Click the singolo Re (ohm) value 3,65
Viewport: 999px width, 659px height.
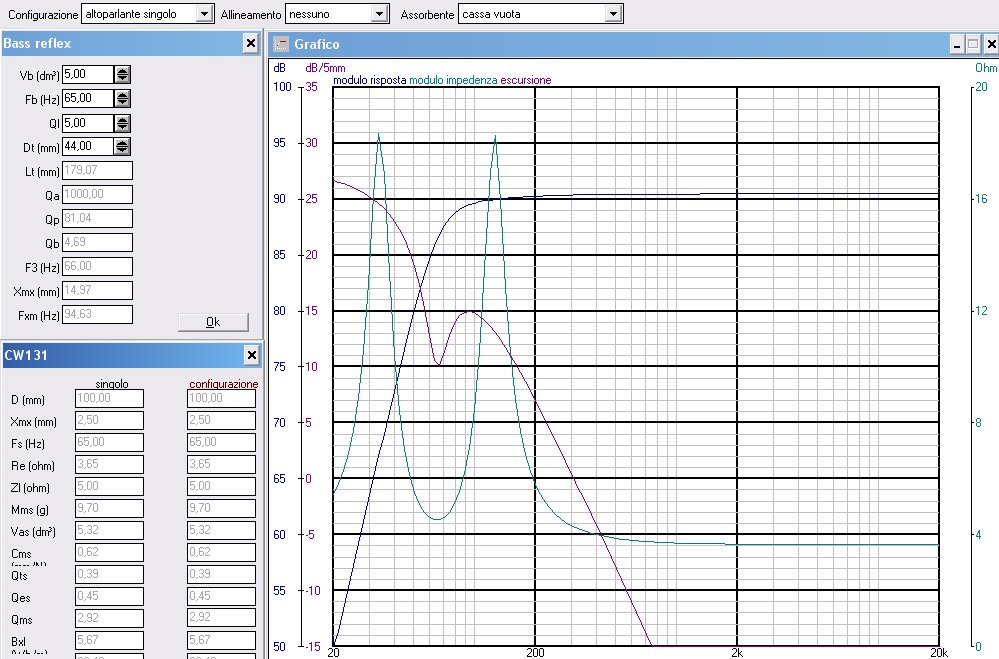pos(110,464)
